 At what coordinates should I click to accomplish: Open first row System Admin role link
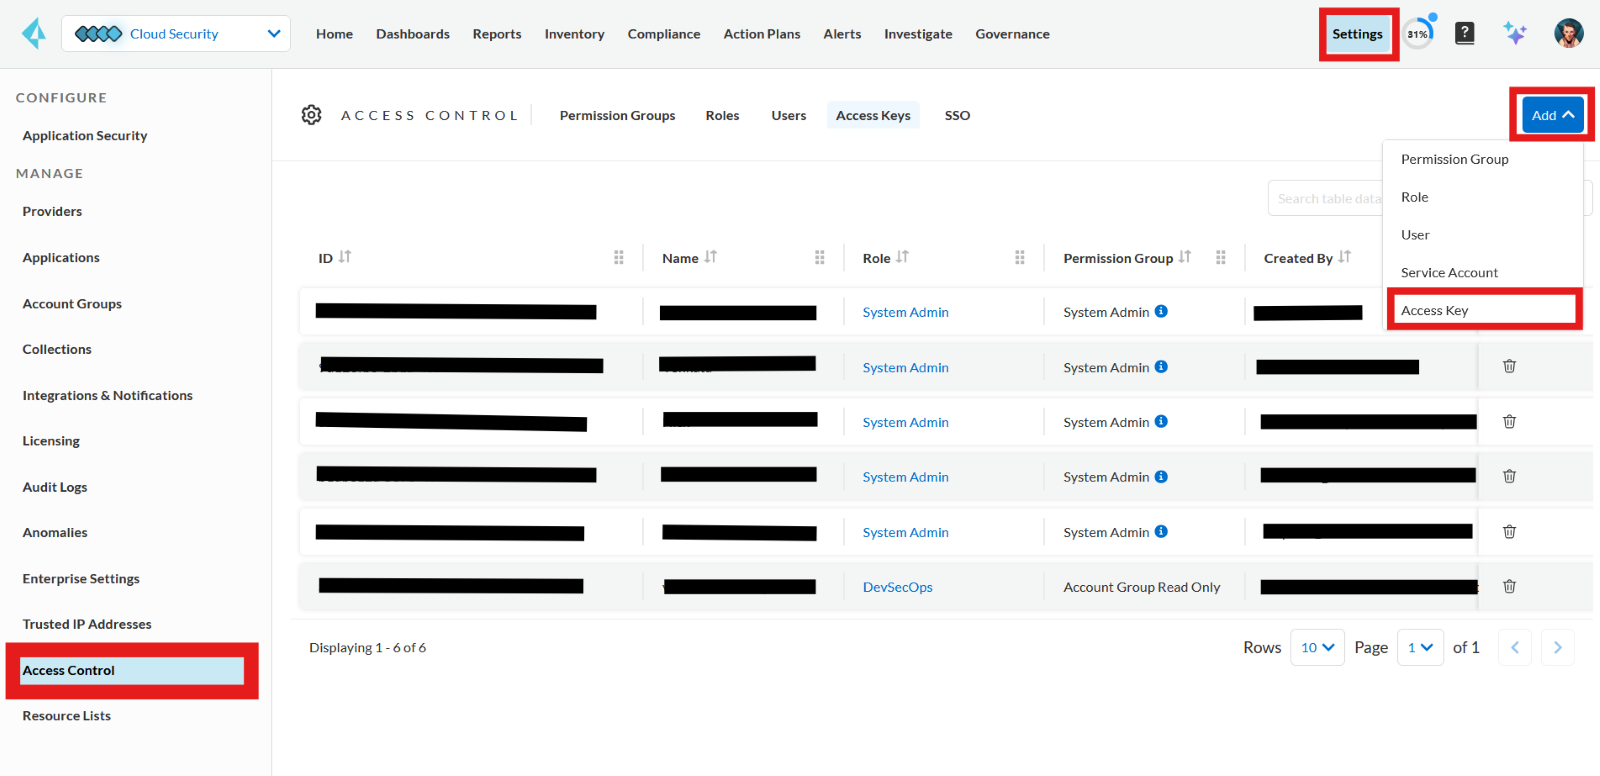pos(905,312)
